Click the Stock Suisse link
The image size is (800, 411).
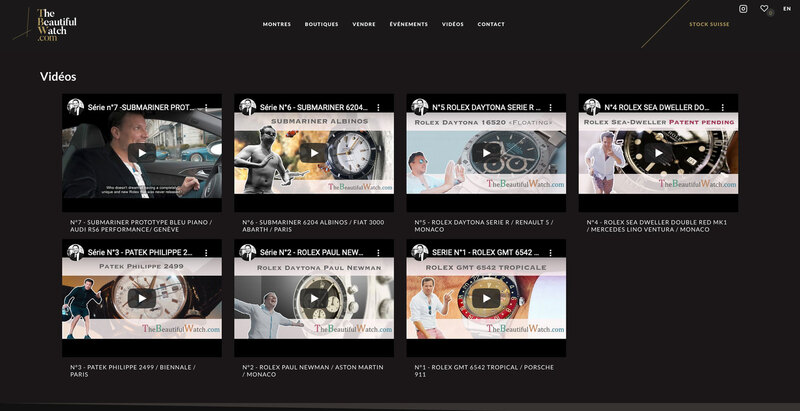(x=708, y=24)
